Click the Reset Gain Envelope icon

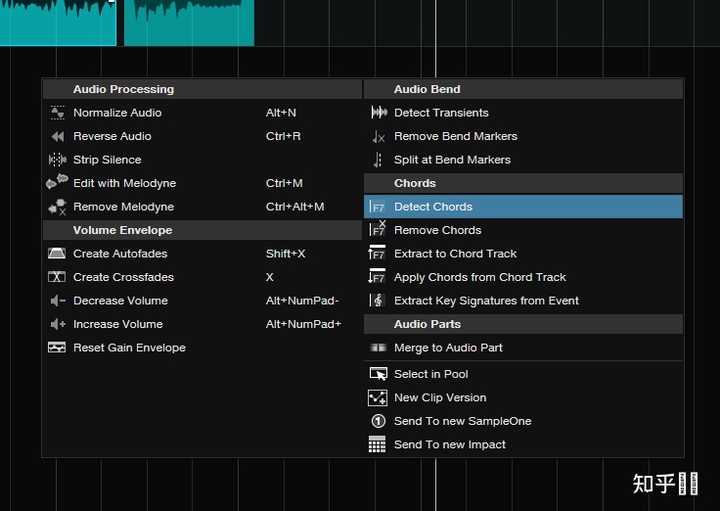click(57, 348)
